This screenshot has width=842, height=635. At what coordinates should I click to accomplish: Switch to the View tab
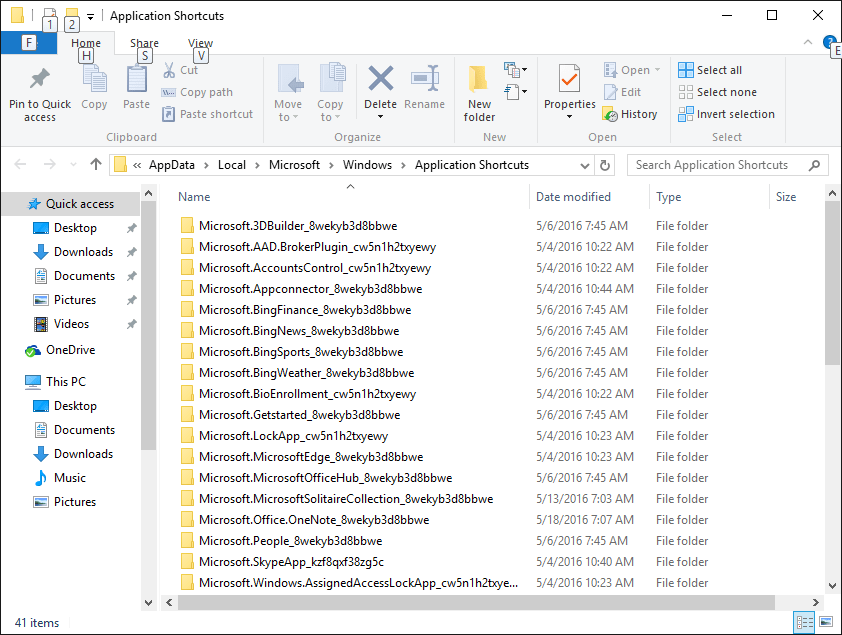(x=200, y=43)
